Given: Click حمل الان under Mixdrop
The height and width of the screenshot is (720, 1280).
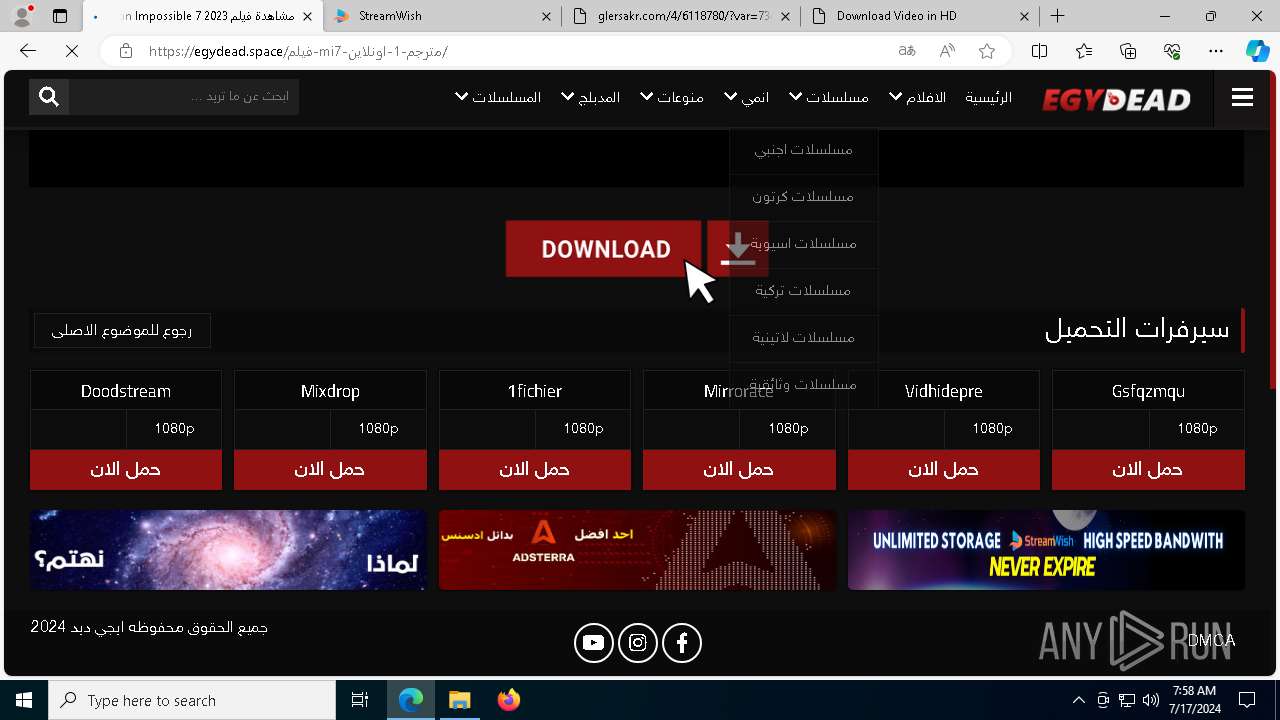Looking at the screenshot, I should coord(330,469).
